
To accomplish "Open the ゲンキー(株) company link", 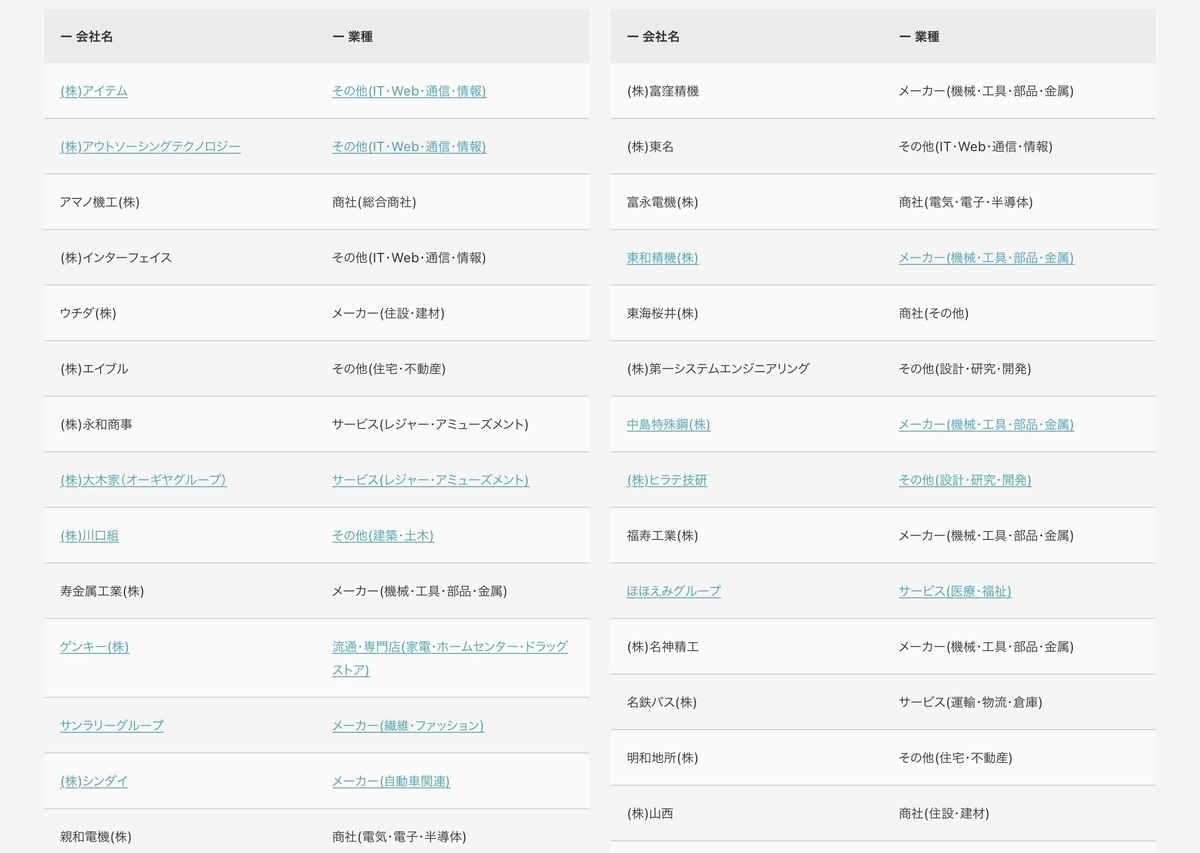I will tap(93, 647).
